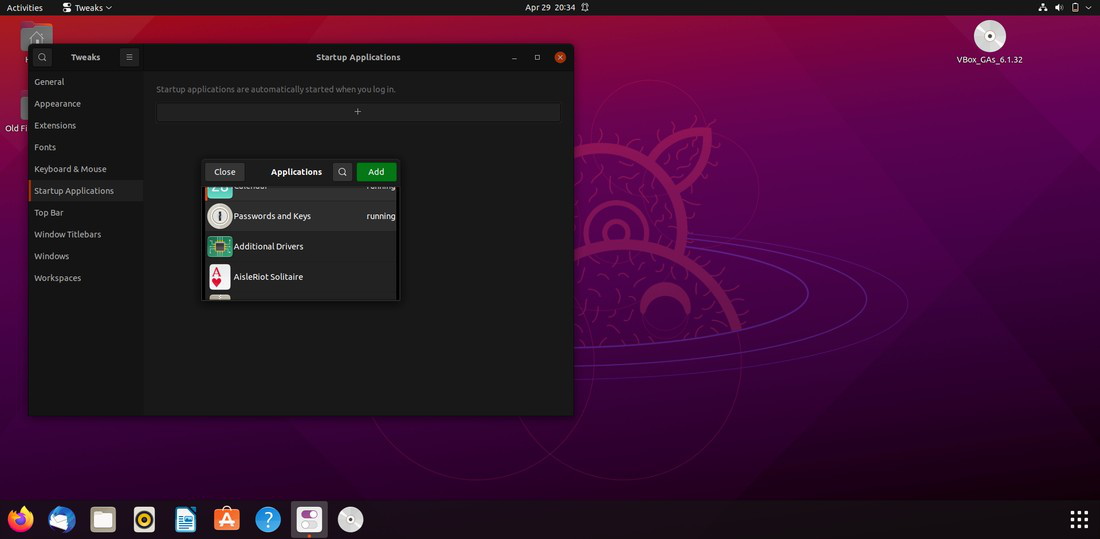Click the plus to add startup application
Viewport: 1100px width, 539px height.
(x=358, y=112)
